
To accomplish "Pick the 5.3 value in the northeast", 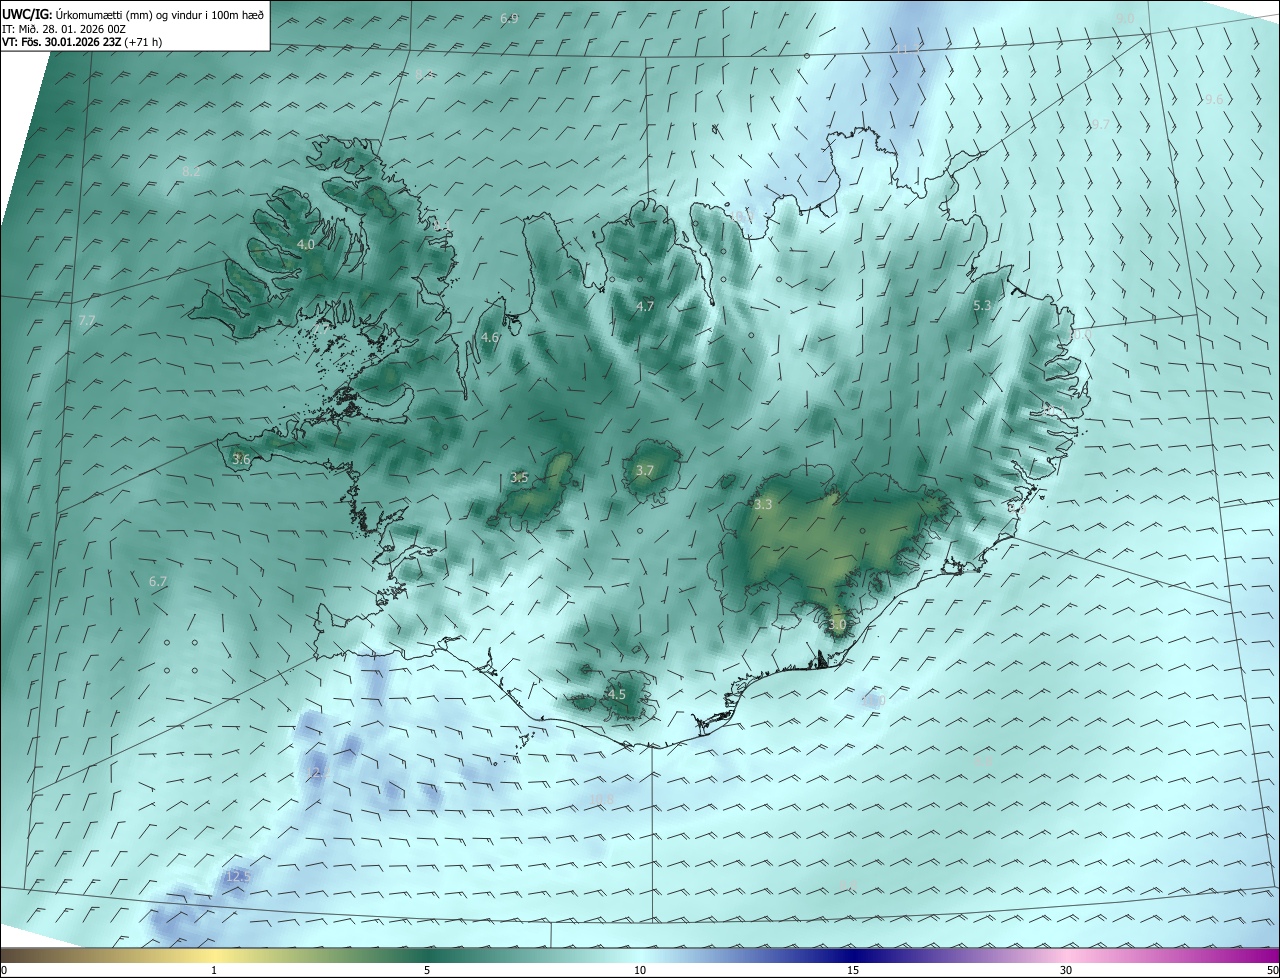I will (x=982, y=305).
